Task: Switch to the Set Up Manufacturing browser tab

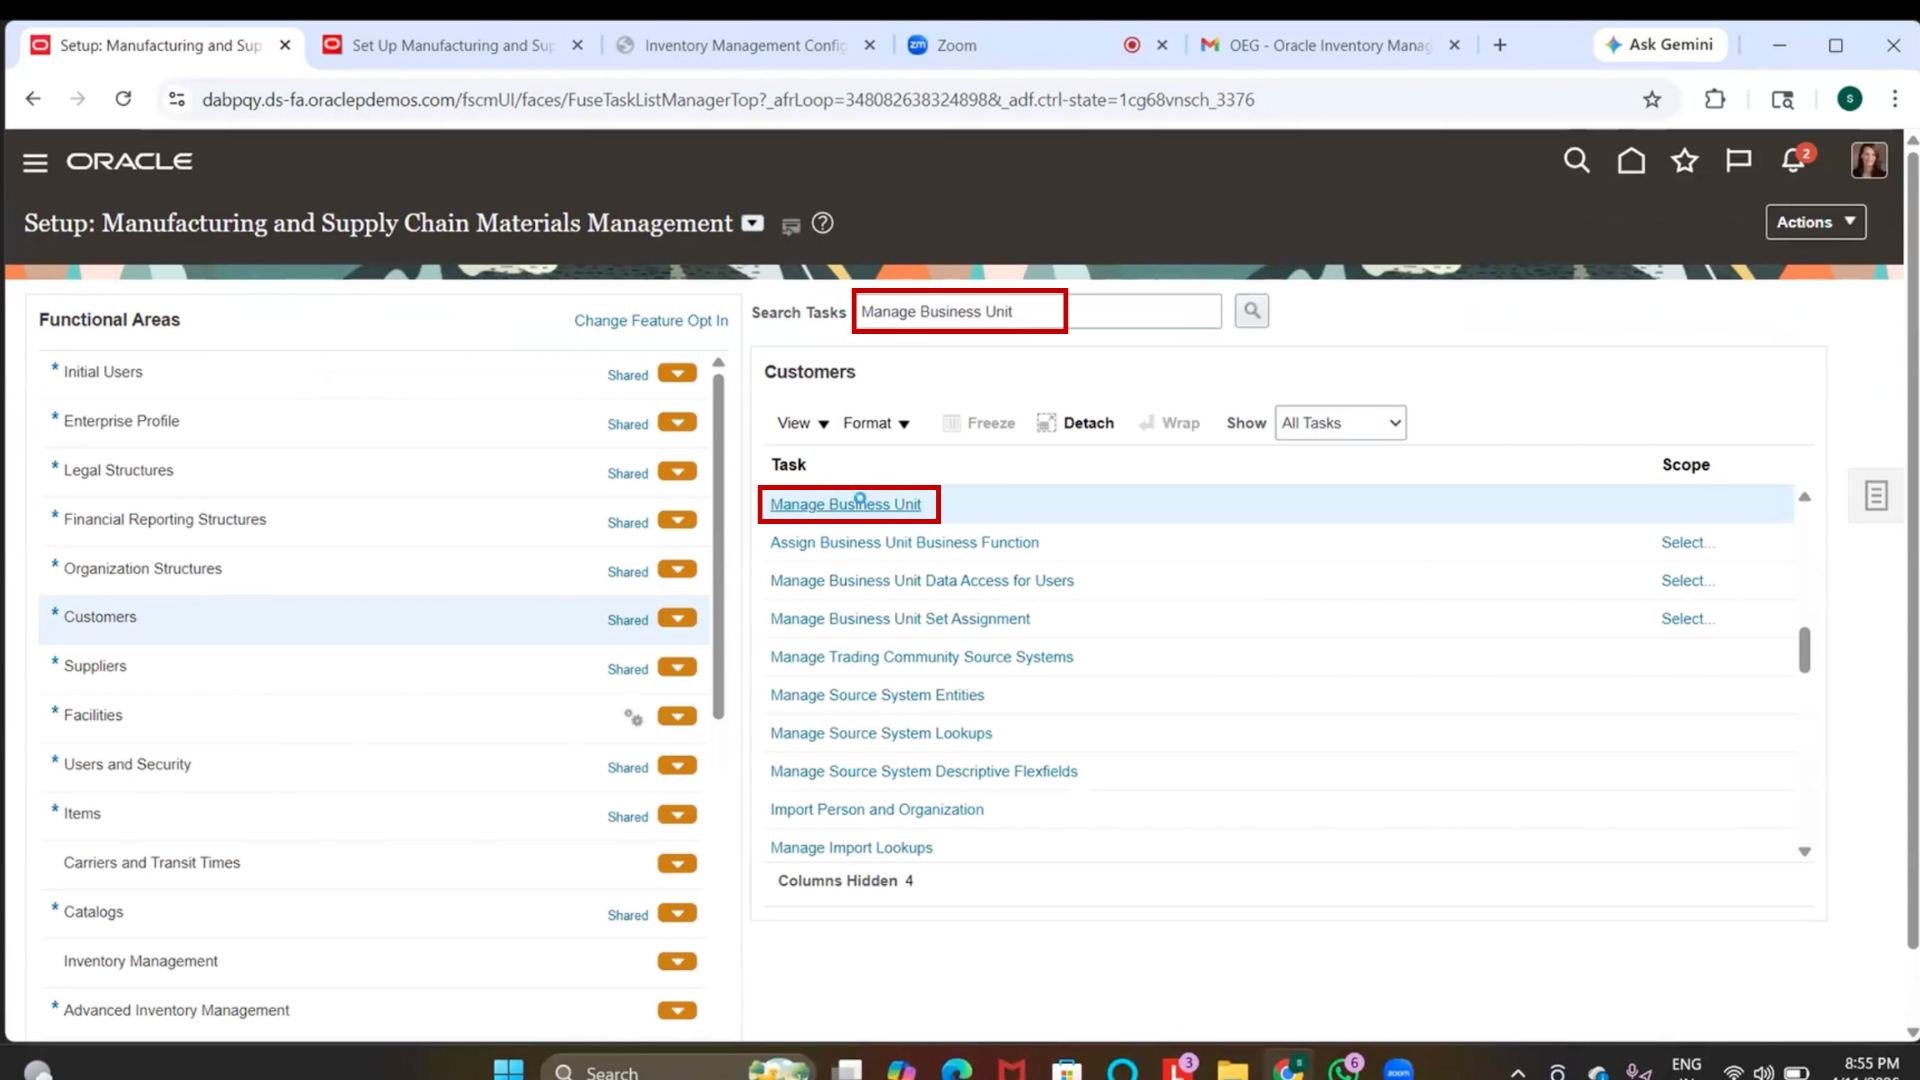Action: point(452,45)
